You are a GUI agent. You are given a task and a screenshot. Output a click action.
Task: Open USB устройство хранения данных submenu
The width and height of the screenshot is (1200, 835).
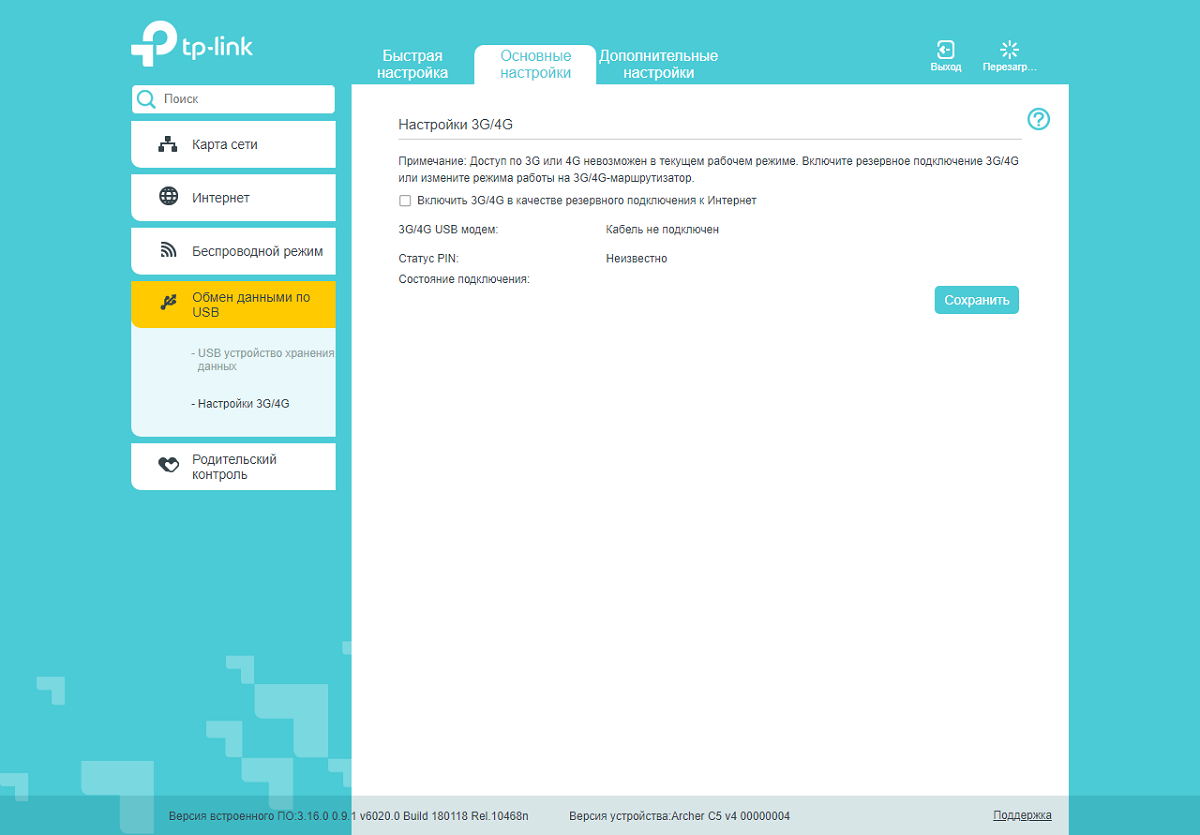pyautogui.click(x=262, y=360)
